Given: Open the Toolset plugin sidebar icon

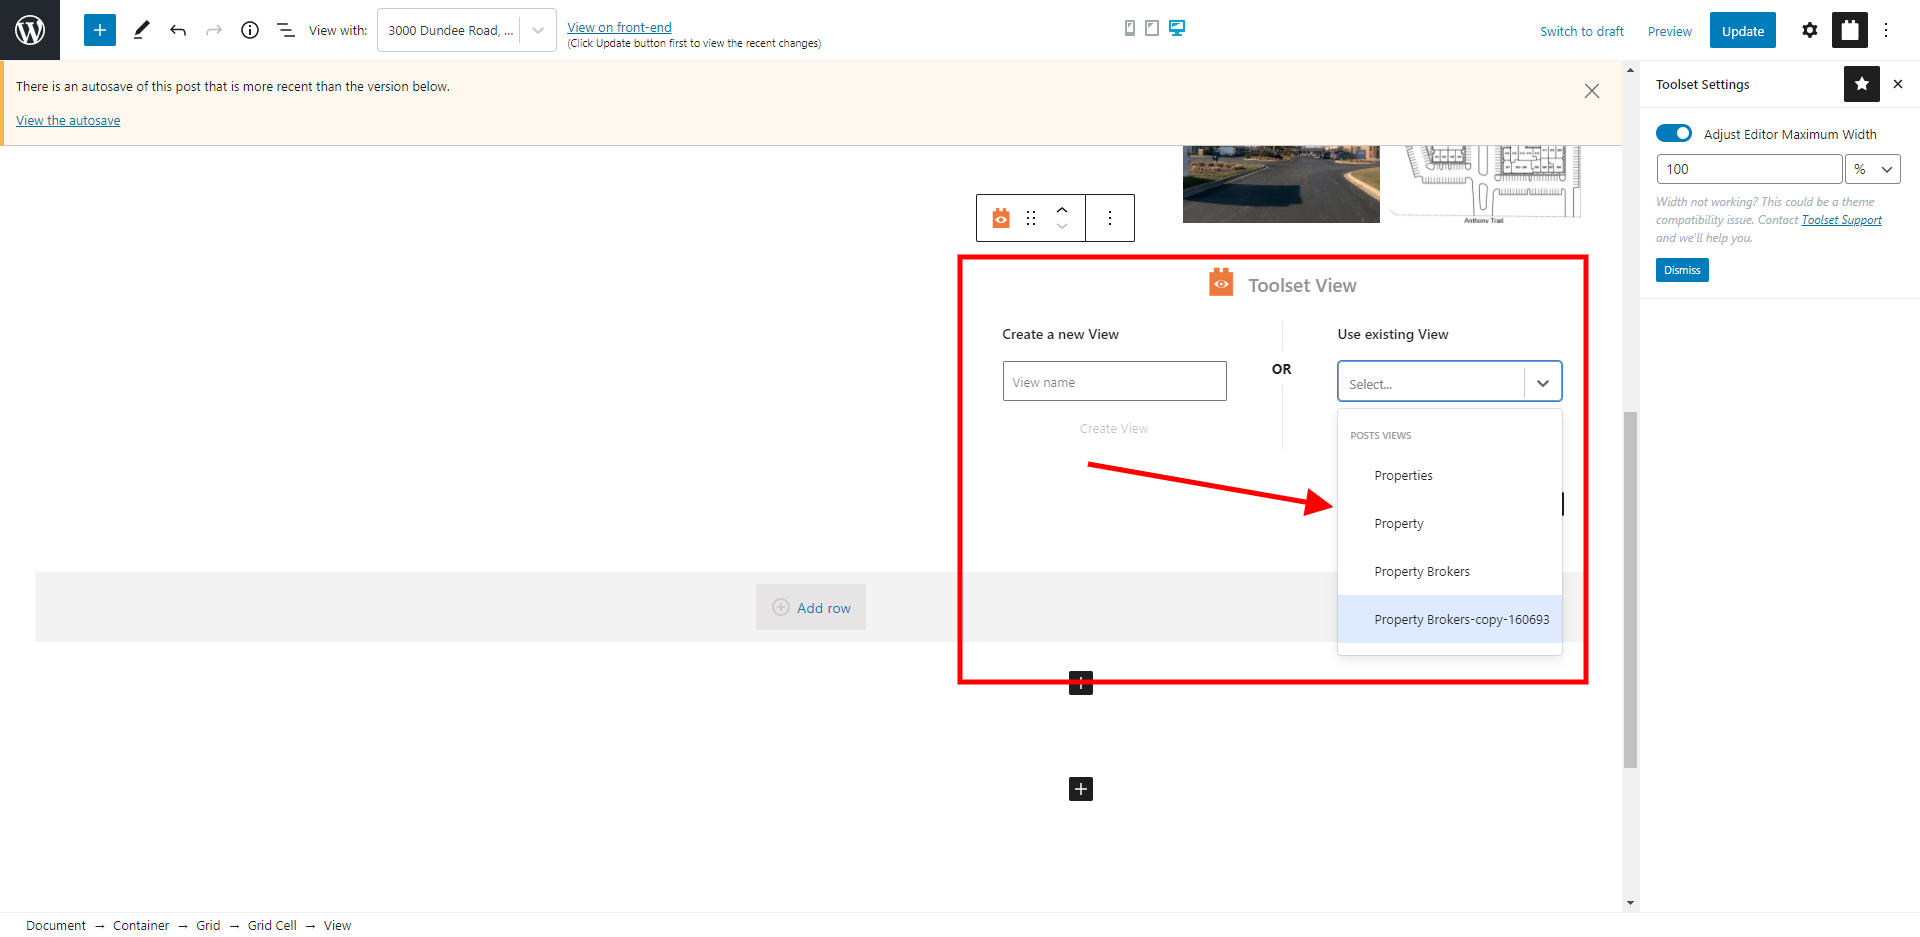Looking at the screenshot, I should pos(1850,30).
